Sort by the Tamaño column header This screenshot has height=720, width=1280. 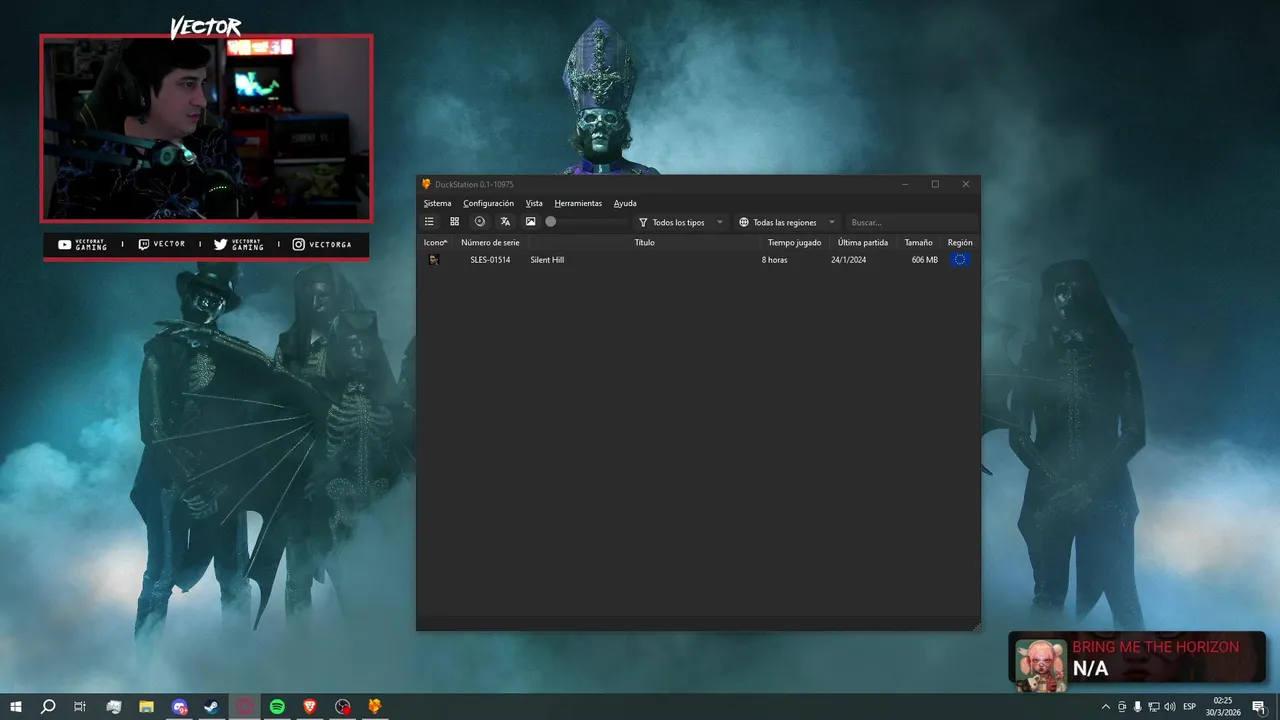tap(918, 242)
